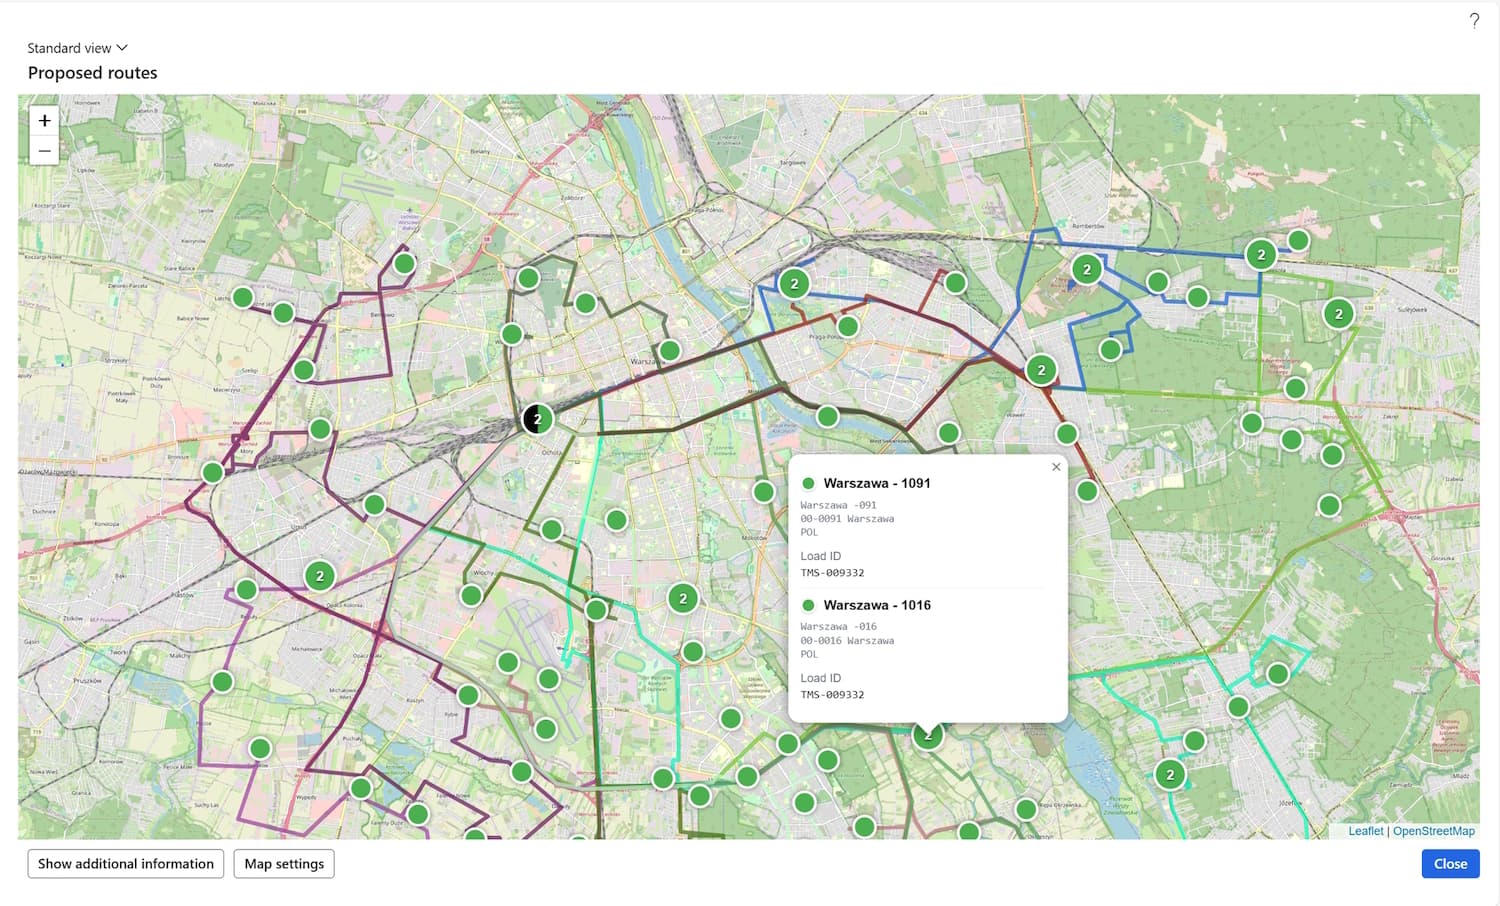Click the chevron next to Standard view
The width and height of the screenshot is (1500, 906).
pyautogui.click(x=122, y=48)
